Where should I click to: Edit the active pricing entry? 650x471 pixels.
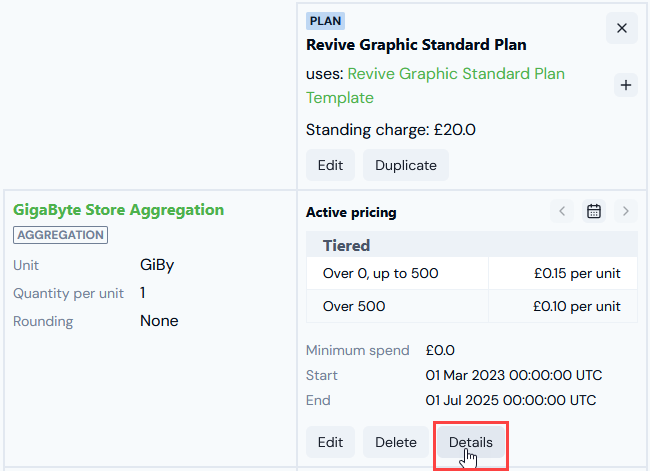(330, 442)
